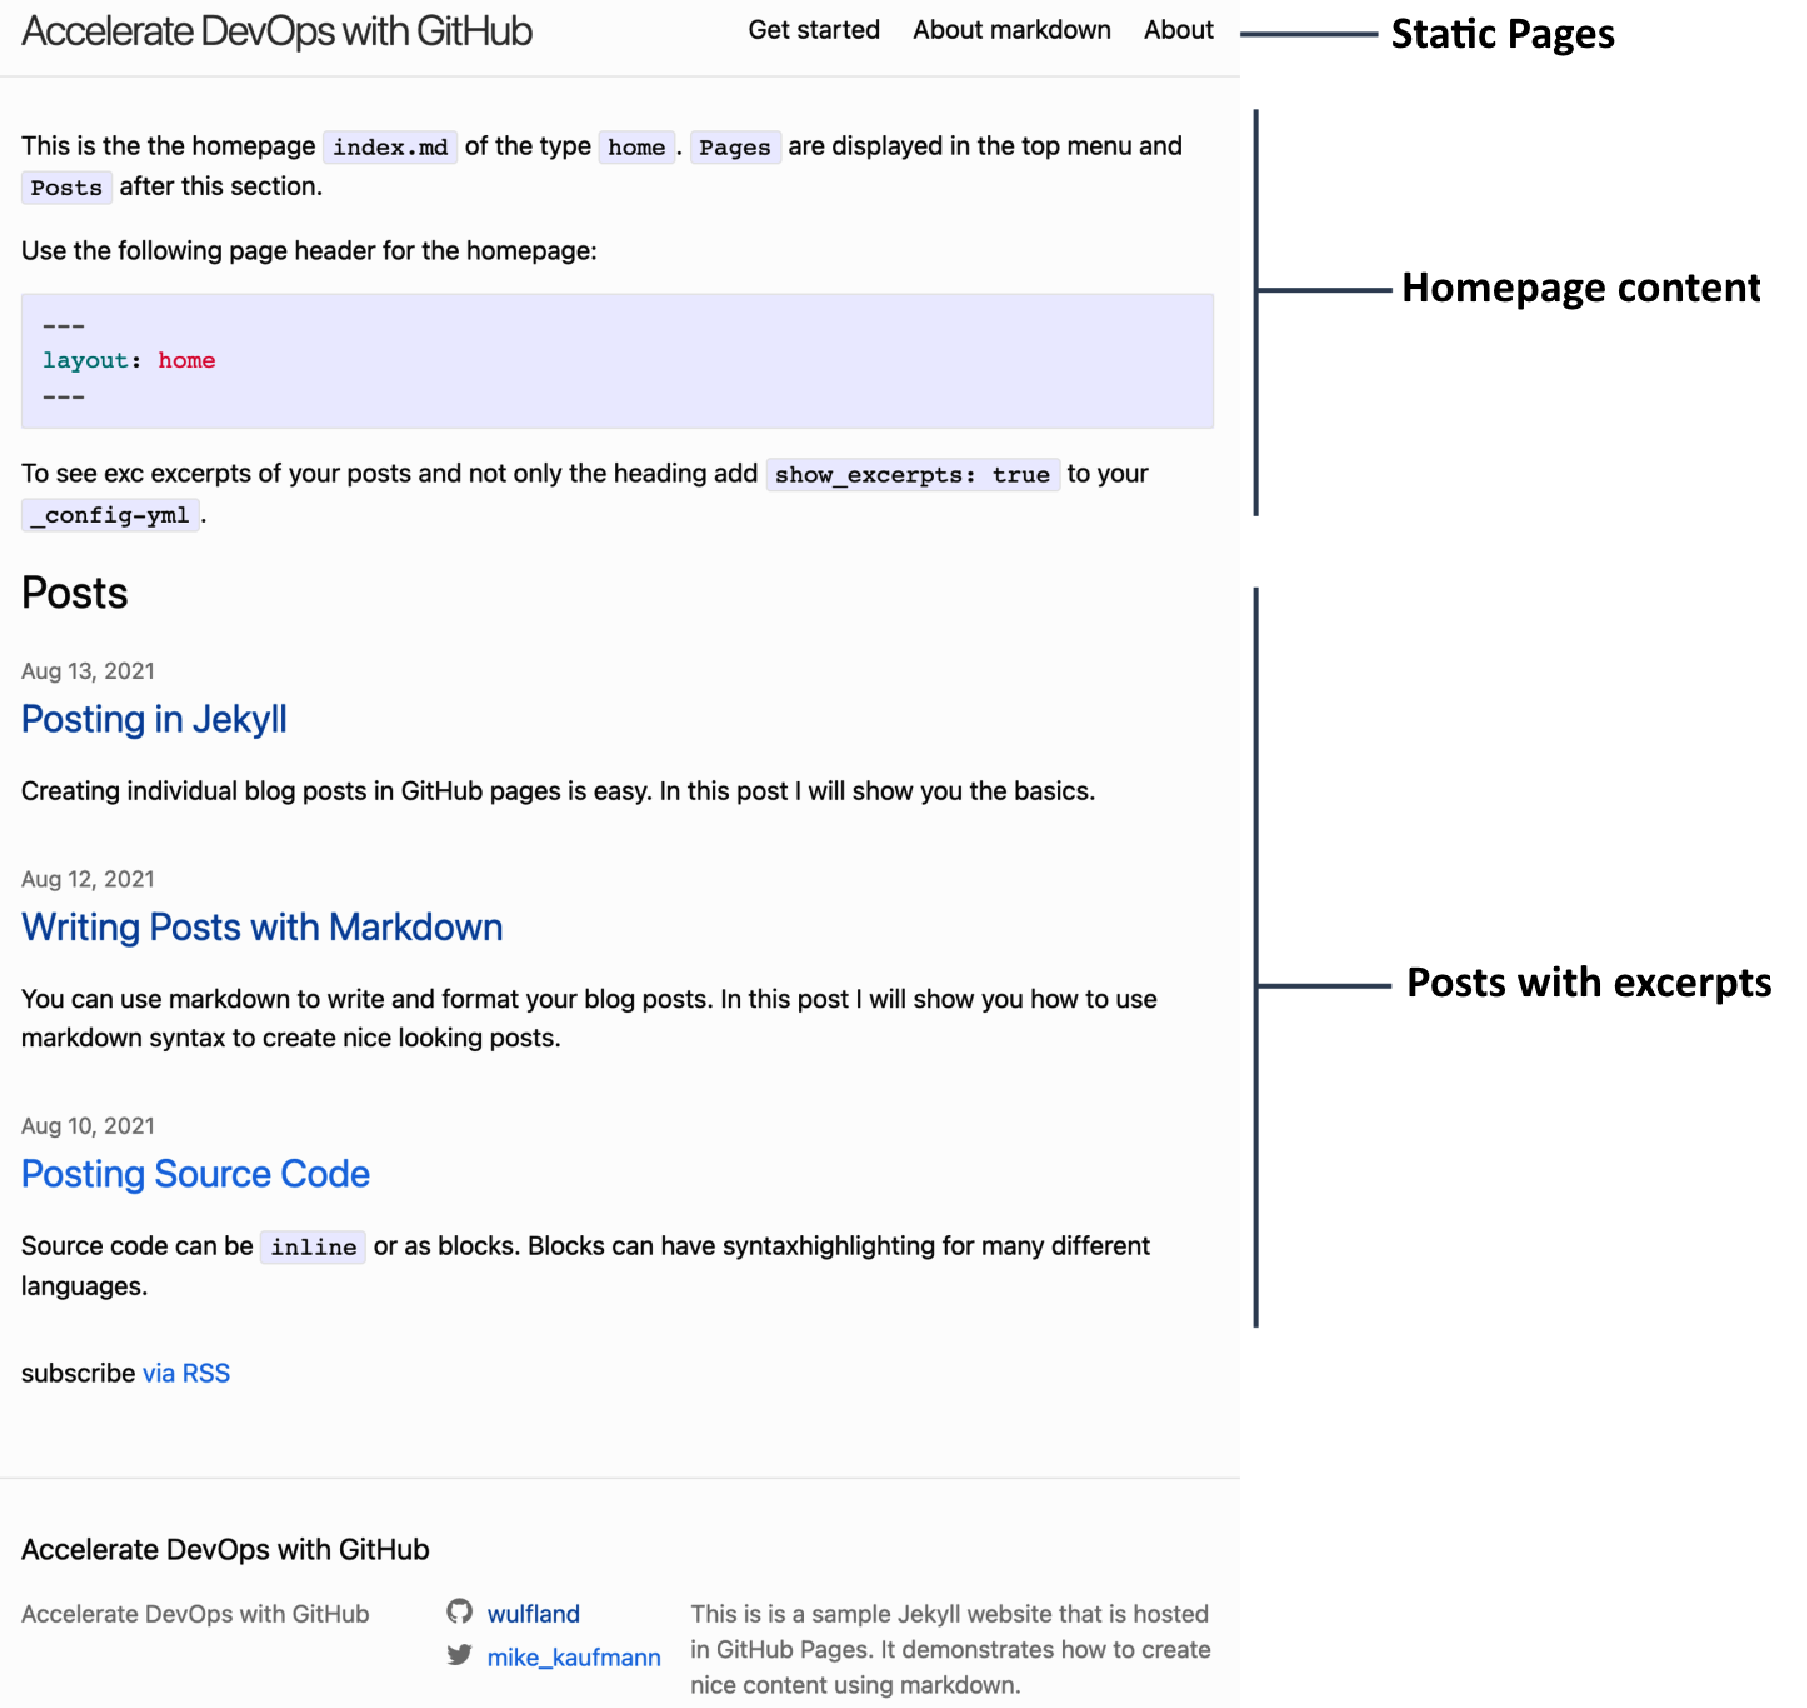Click the Posts section heading
This screenshot has width=1807, height=1708.
point(75,593)
